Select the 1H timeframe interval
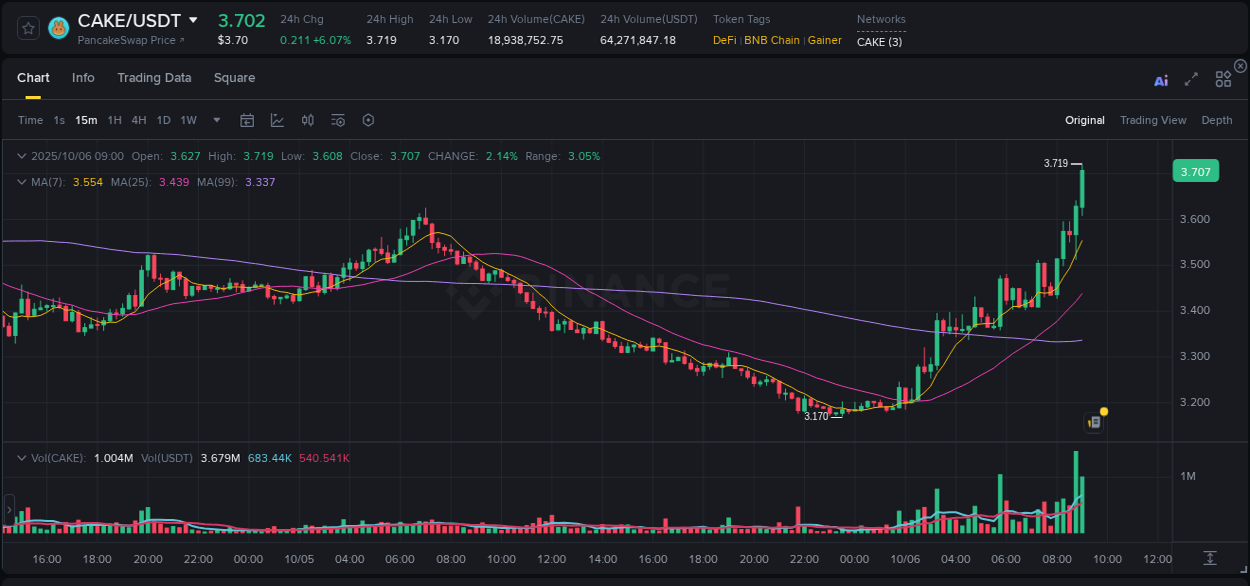 click(114, 120)
